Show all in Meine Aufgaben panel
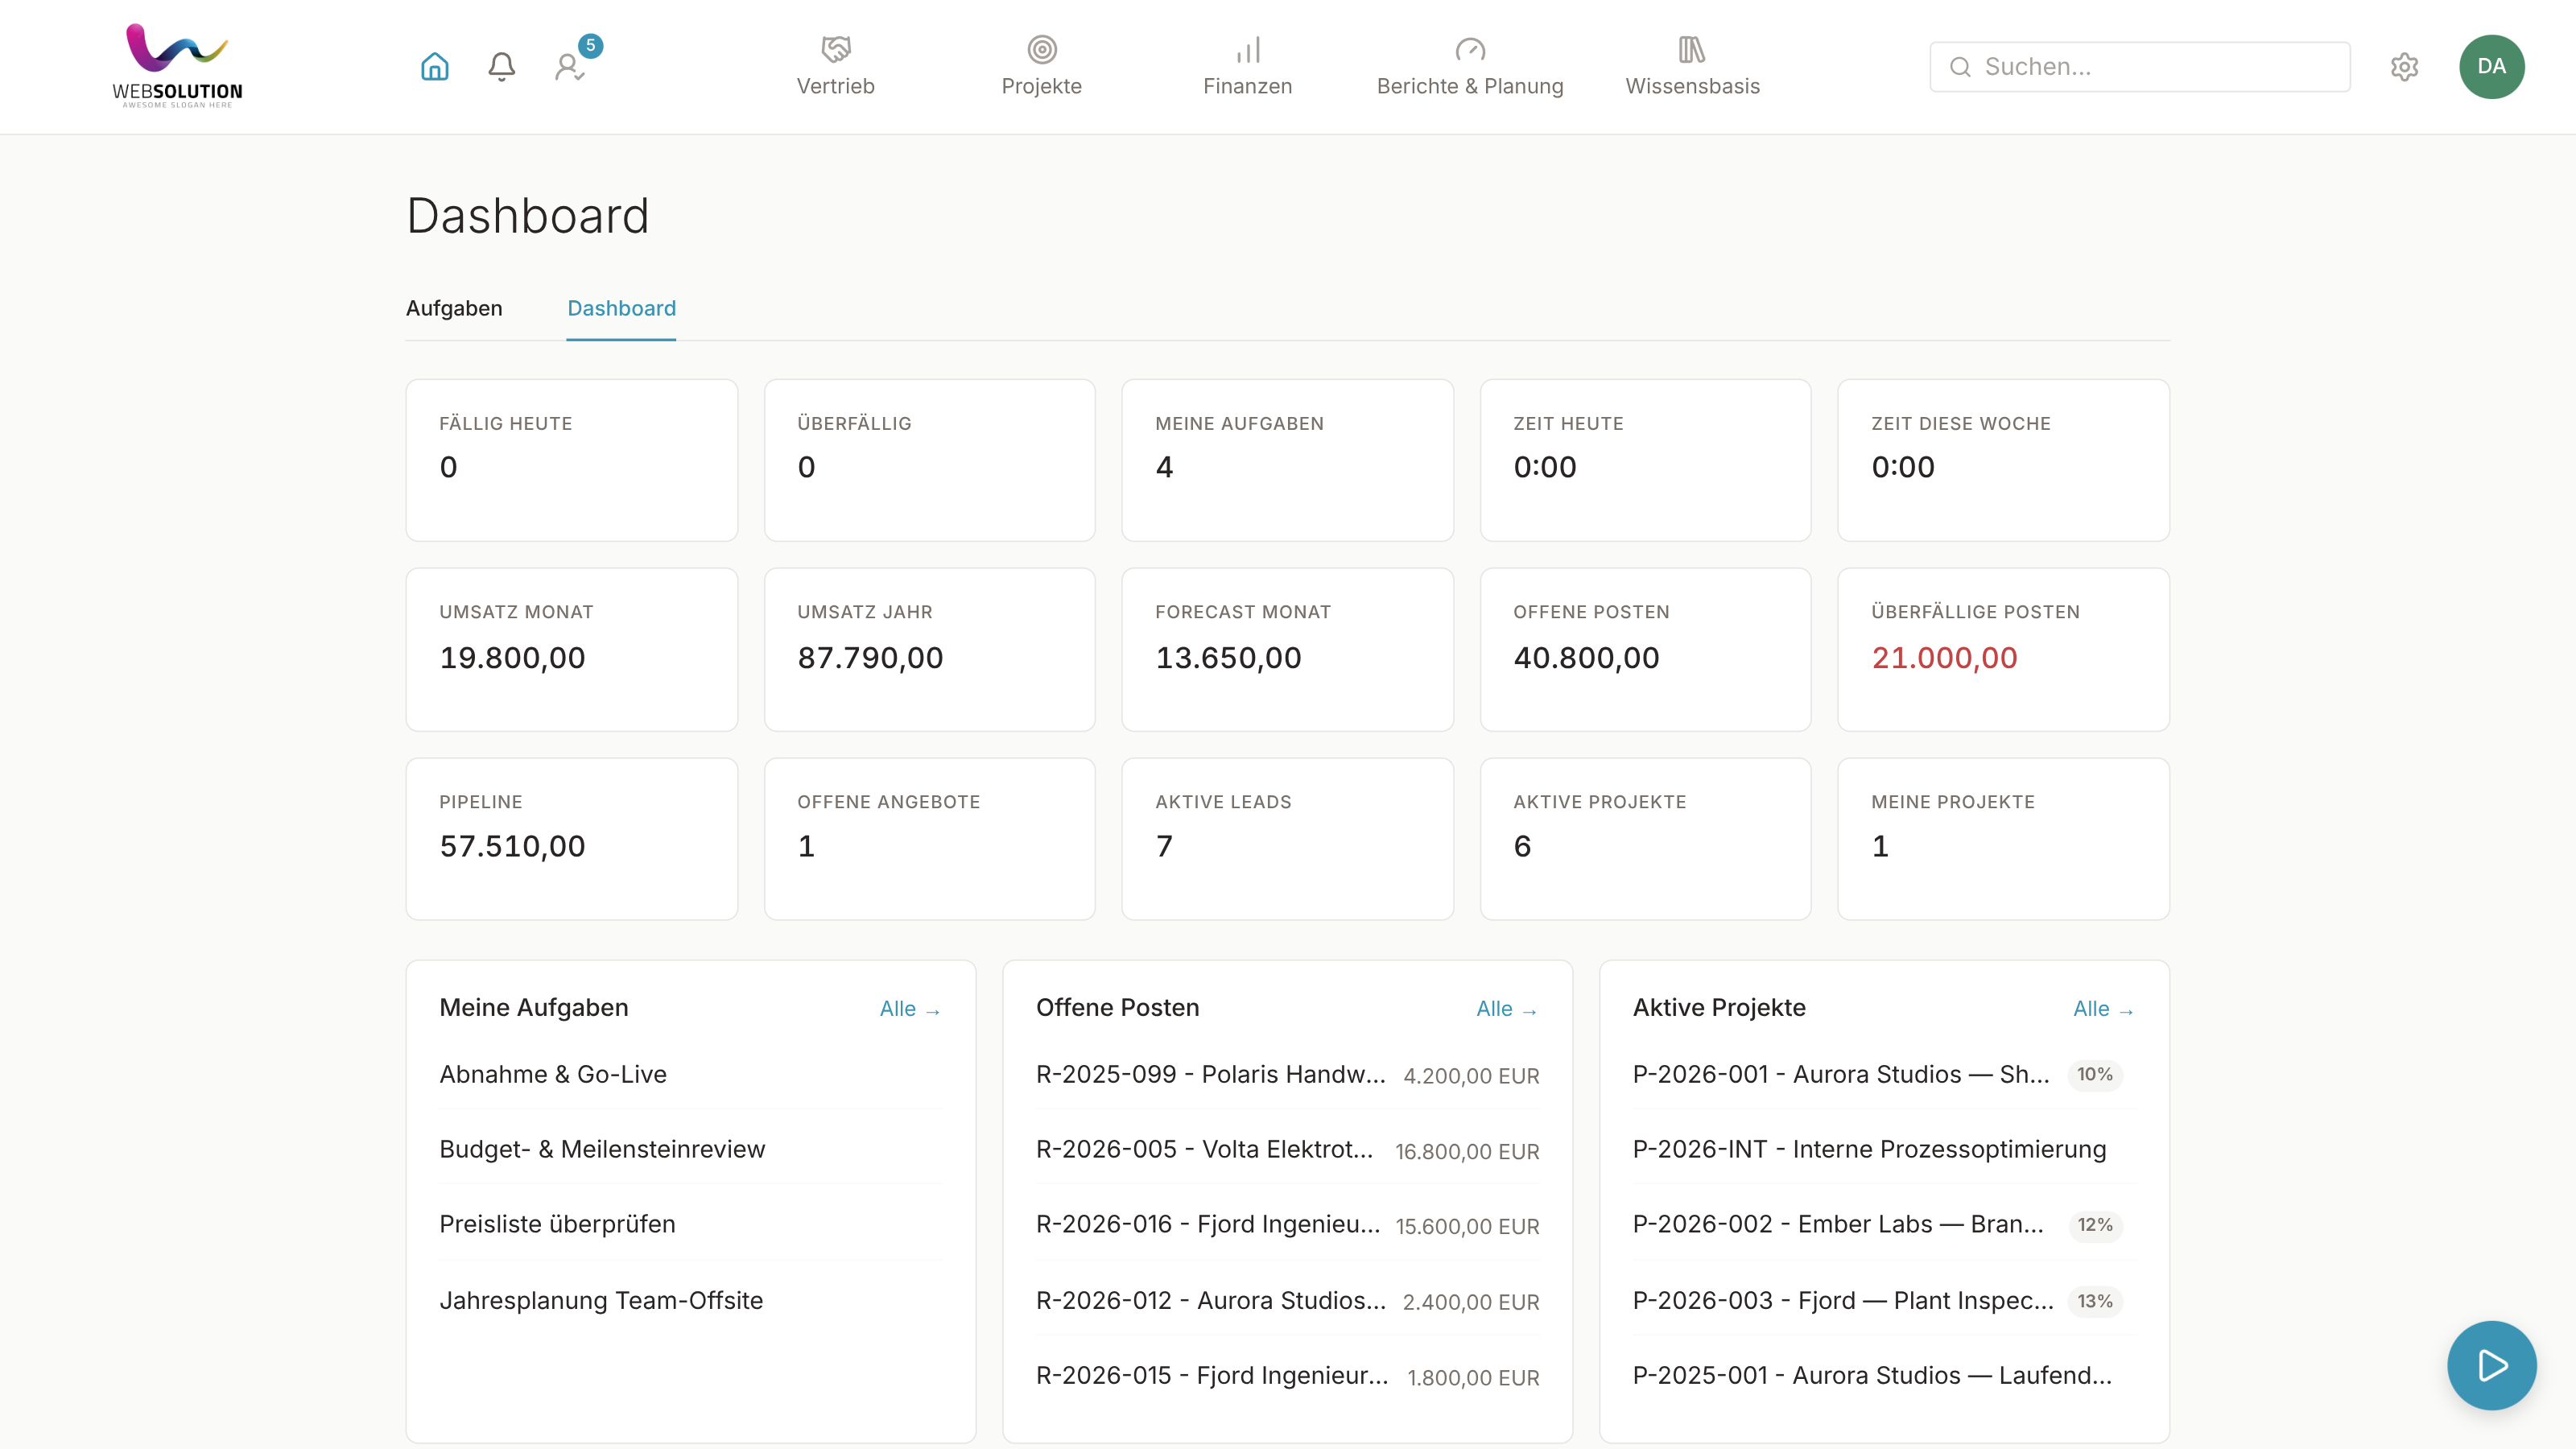The height and width of the screenshot is (1449, 2576). click(910, 1009)
